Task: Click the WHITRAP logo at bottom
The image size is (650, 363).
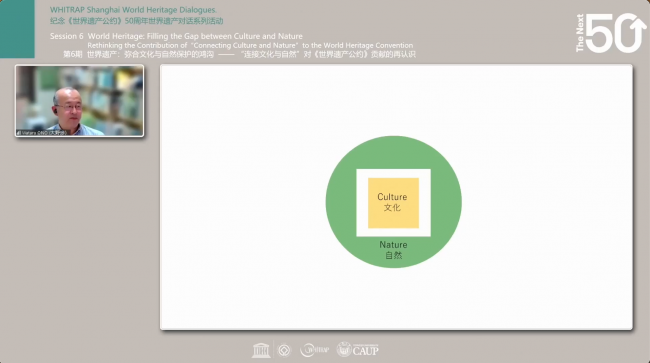Action: pos(314,350)
